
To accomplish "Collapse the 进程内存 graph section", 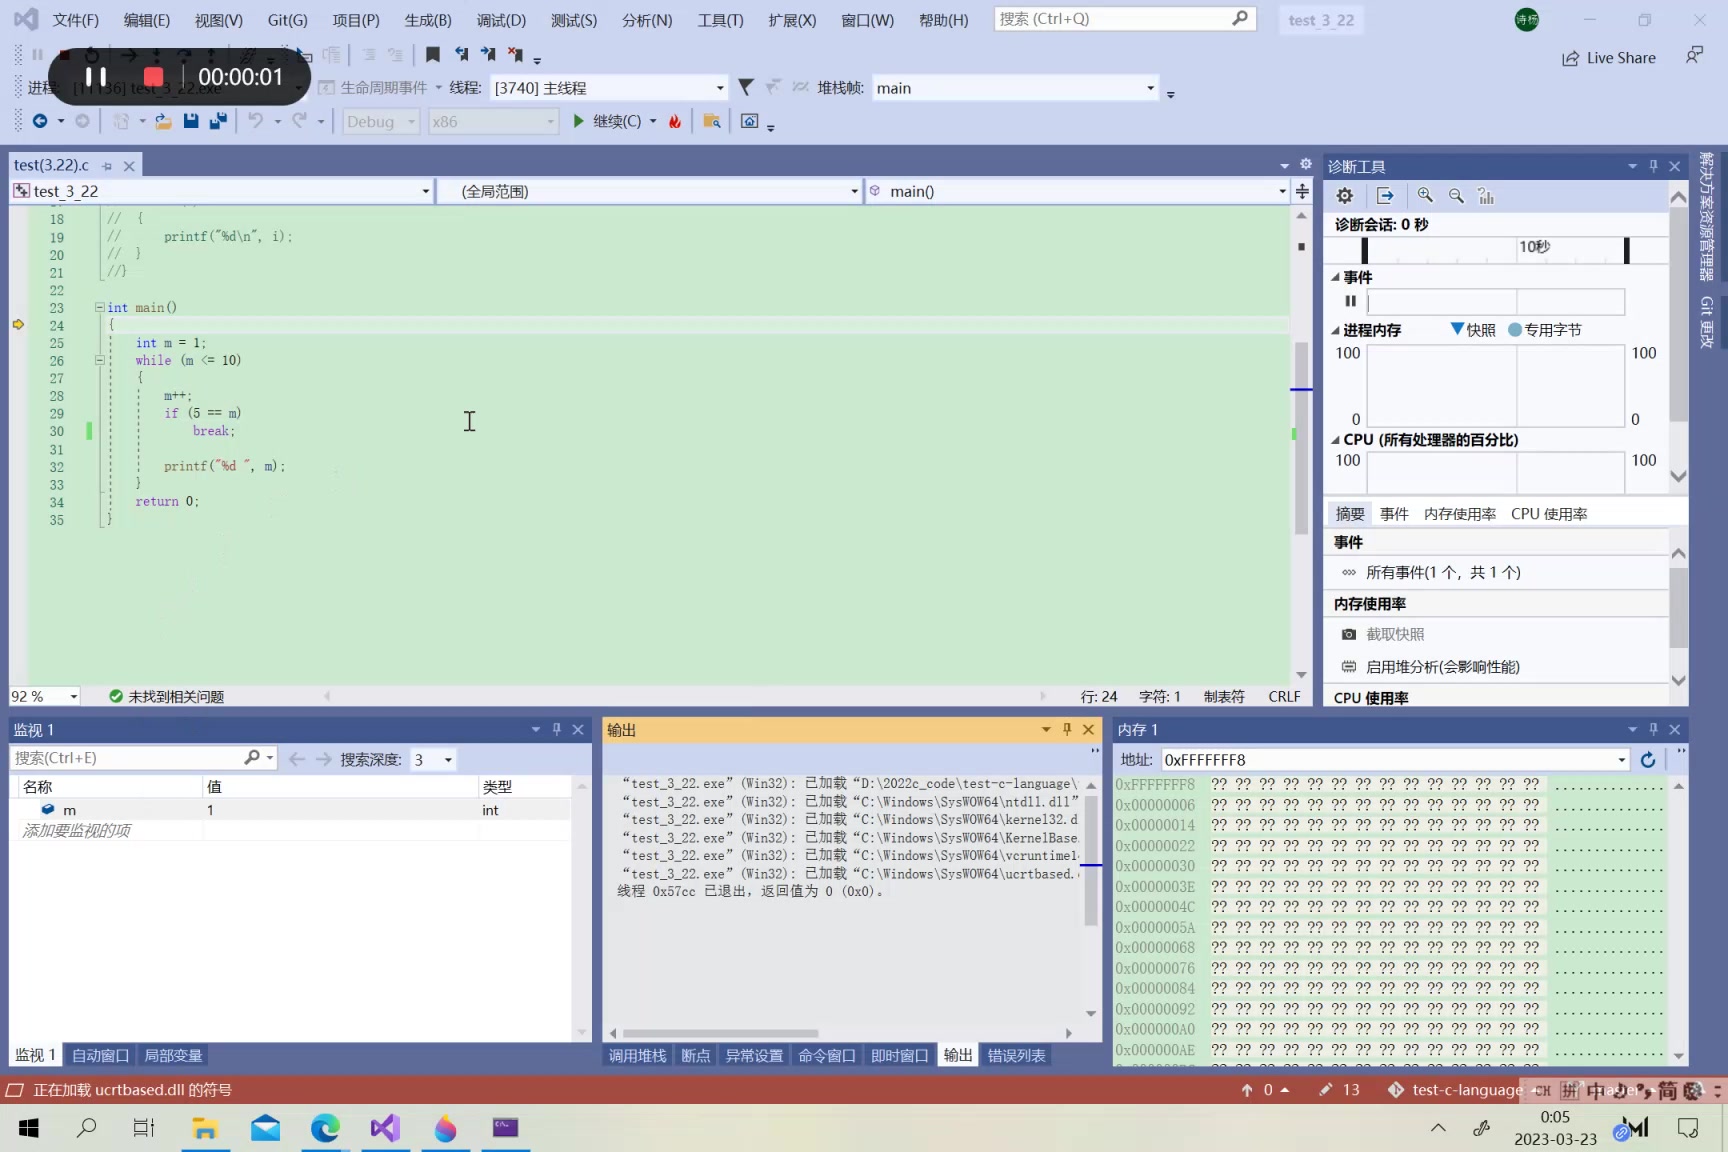I will pos(1335,330).
